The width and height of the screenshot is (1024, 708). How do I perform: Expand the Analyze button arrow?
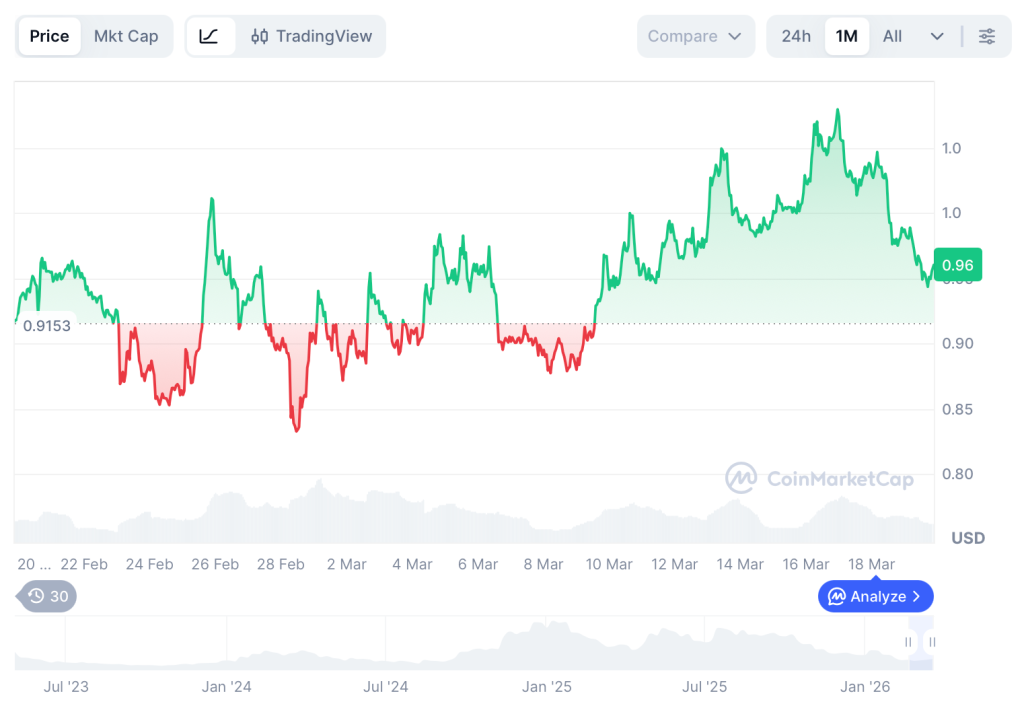pos(915,597)
